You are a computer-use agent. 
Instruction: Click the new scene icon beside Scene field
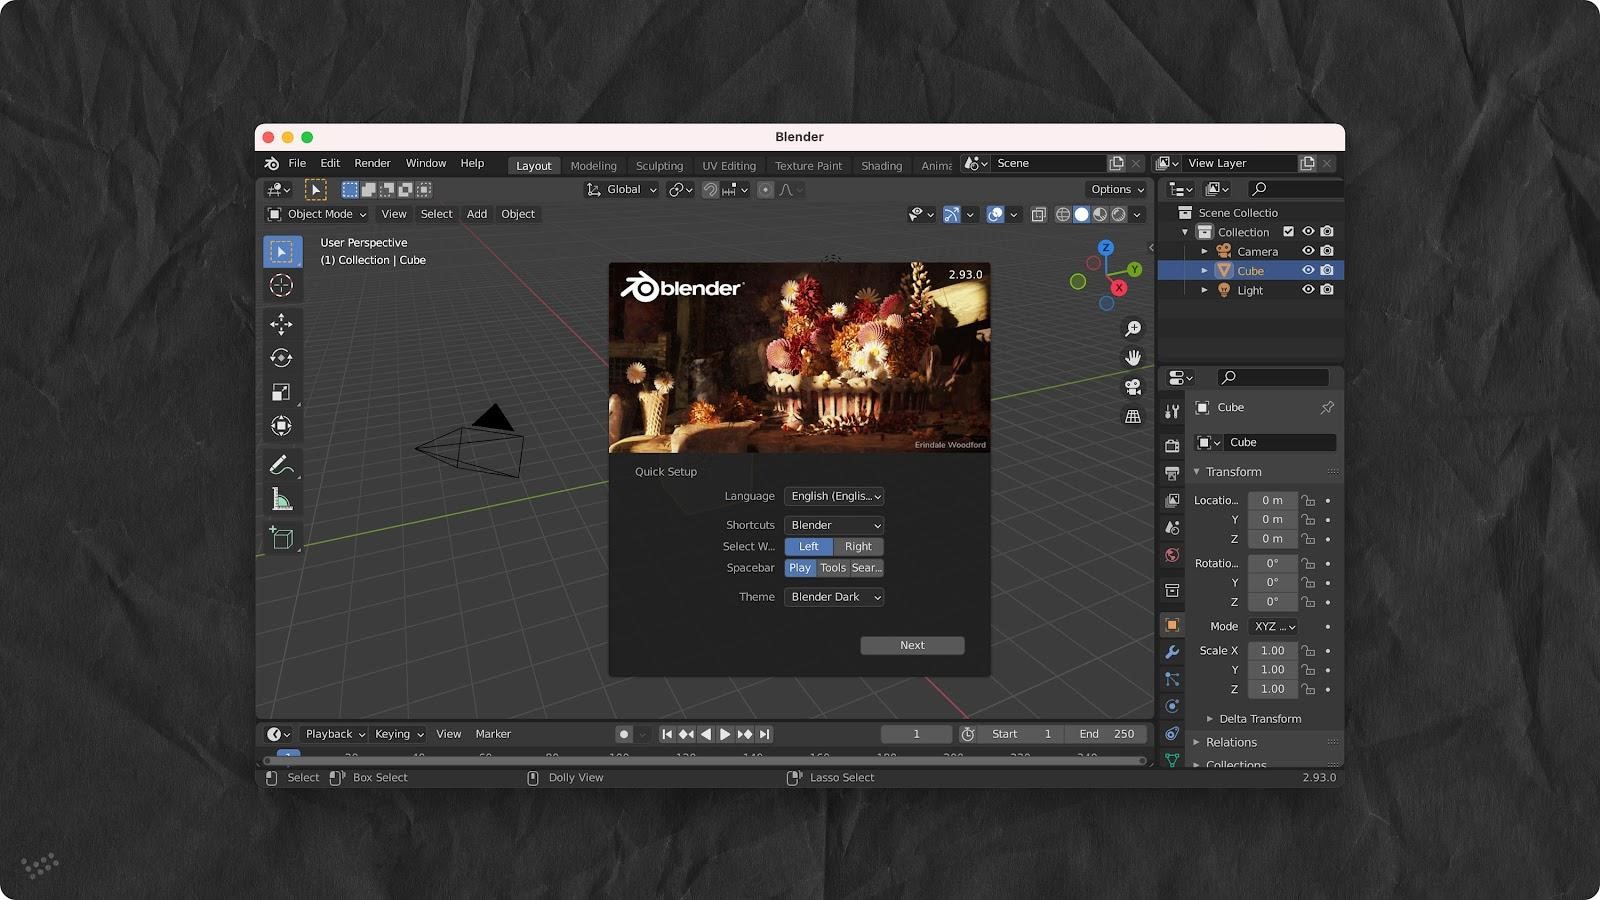(1117, 163)
